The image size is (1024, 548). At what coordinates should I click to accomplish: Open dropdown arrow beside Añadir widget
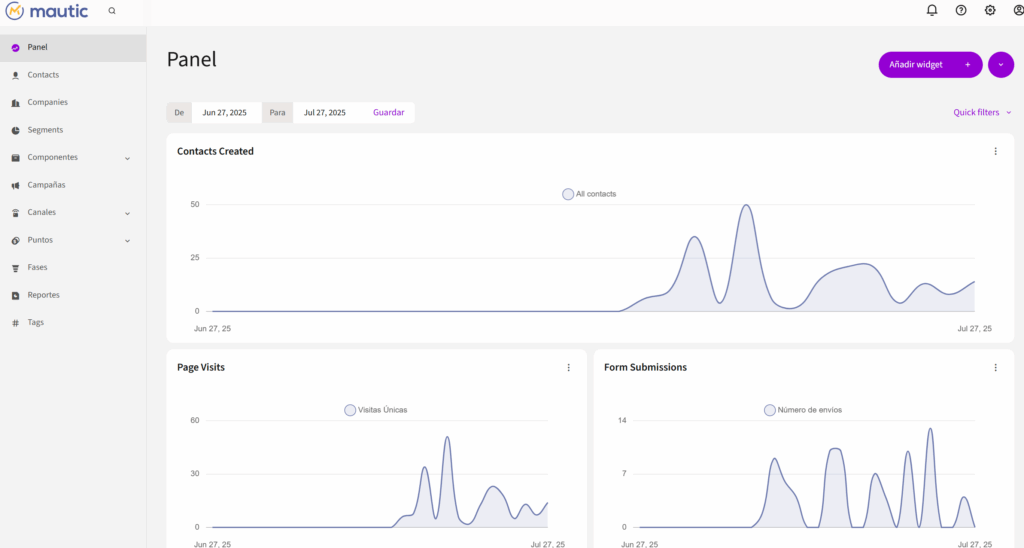(1000, 65)
